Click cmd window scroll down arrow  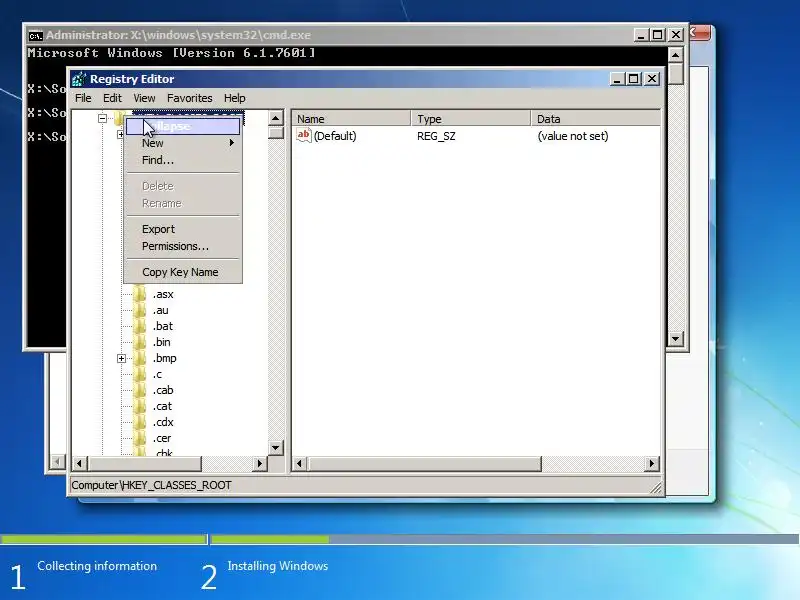click(676, 338)
